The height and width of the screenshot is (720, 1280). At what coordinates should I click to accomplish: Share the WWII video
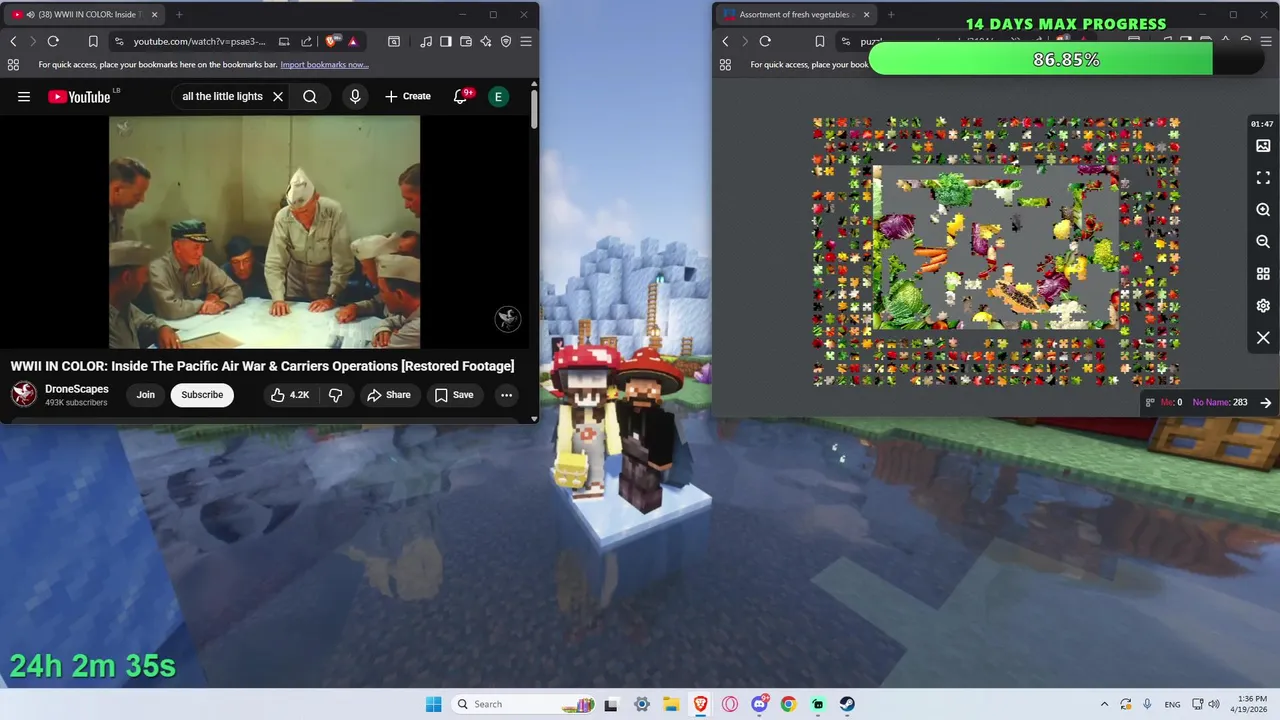point(389,395)
